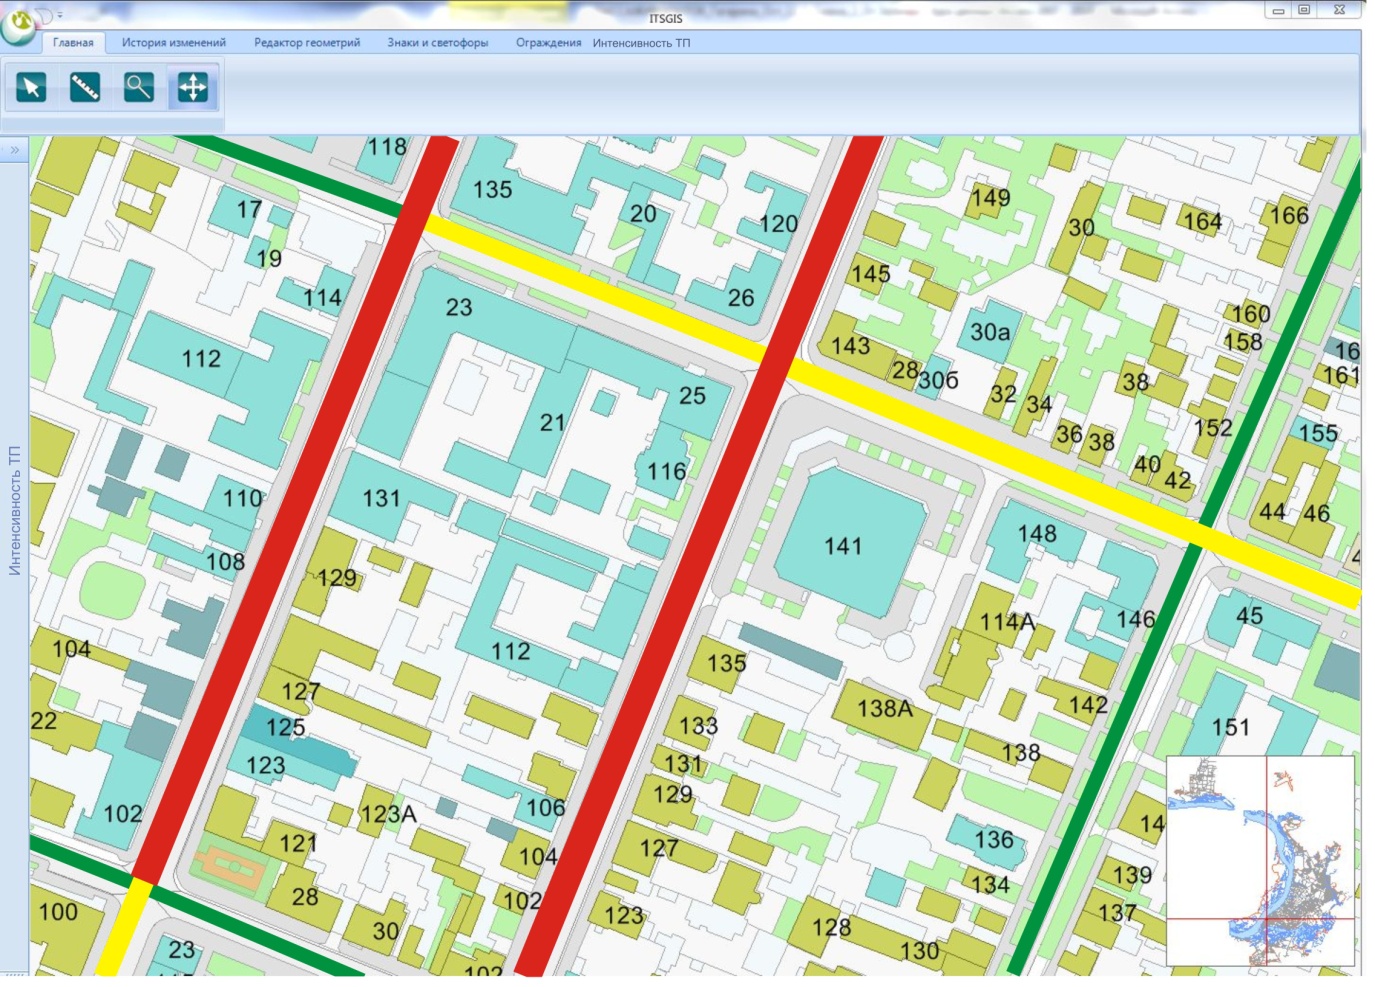Image resolution: width=1375 pixels, height=987 pixels.
Task: Click building label 146
Action: click(1135, 619)
